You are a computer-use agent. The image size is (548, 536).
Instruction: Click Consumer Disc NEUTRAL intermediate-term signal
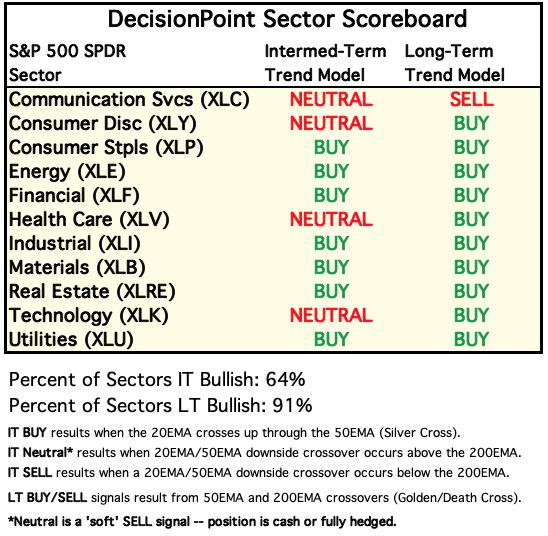(331, 124)
